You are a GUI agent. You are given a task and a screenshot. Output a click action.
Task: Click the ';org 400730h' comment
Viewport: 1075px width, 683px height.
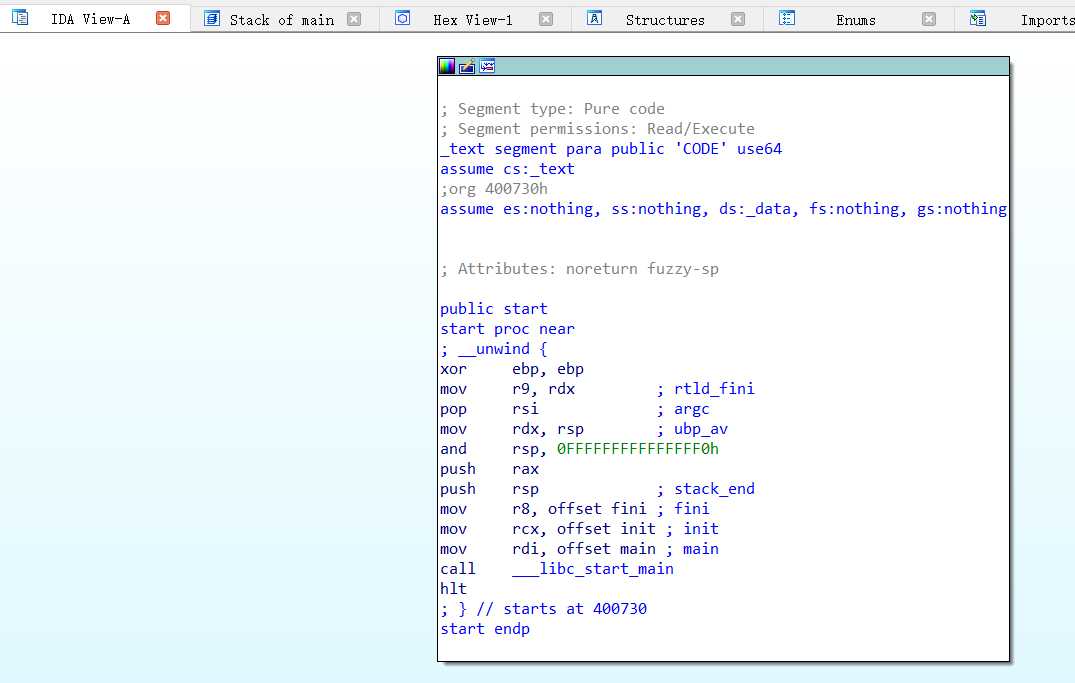tap(494, 189)
